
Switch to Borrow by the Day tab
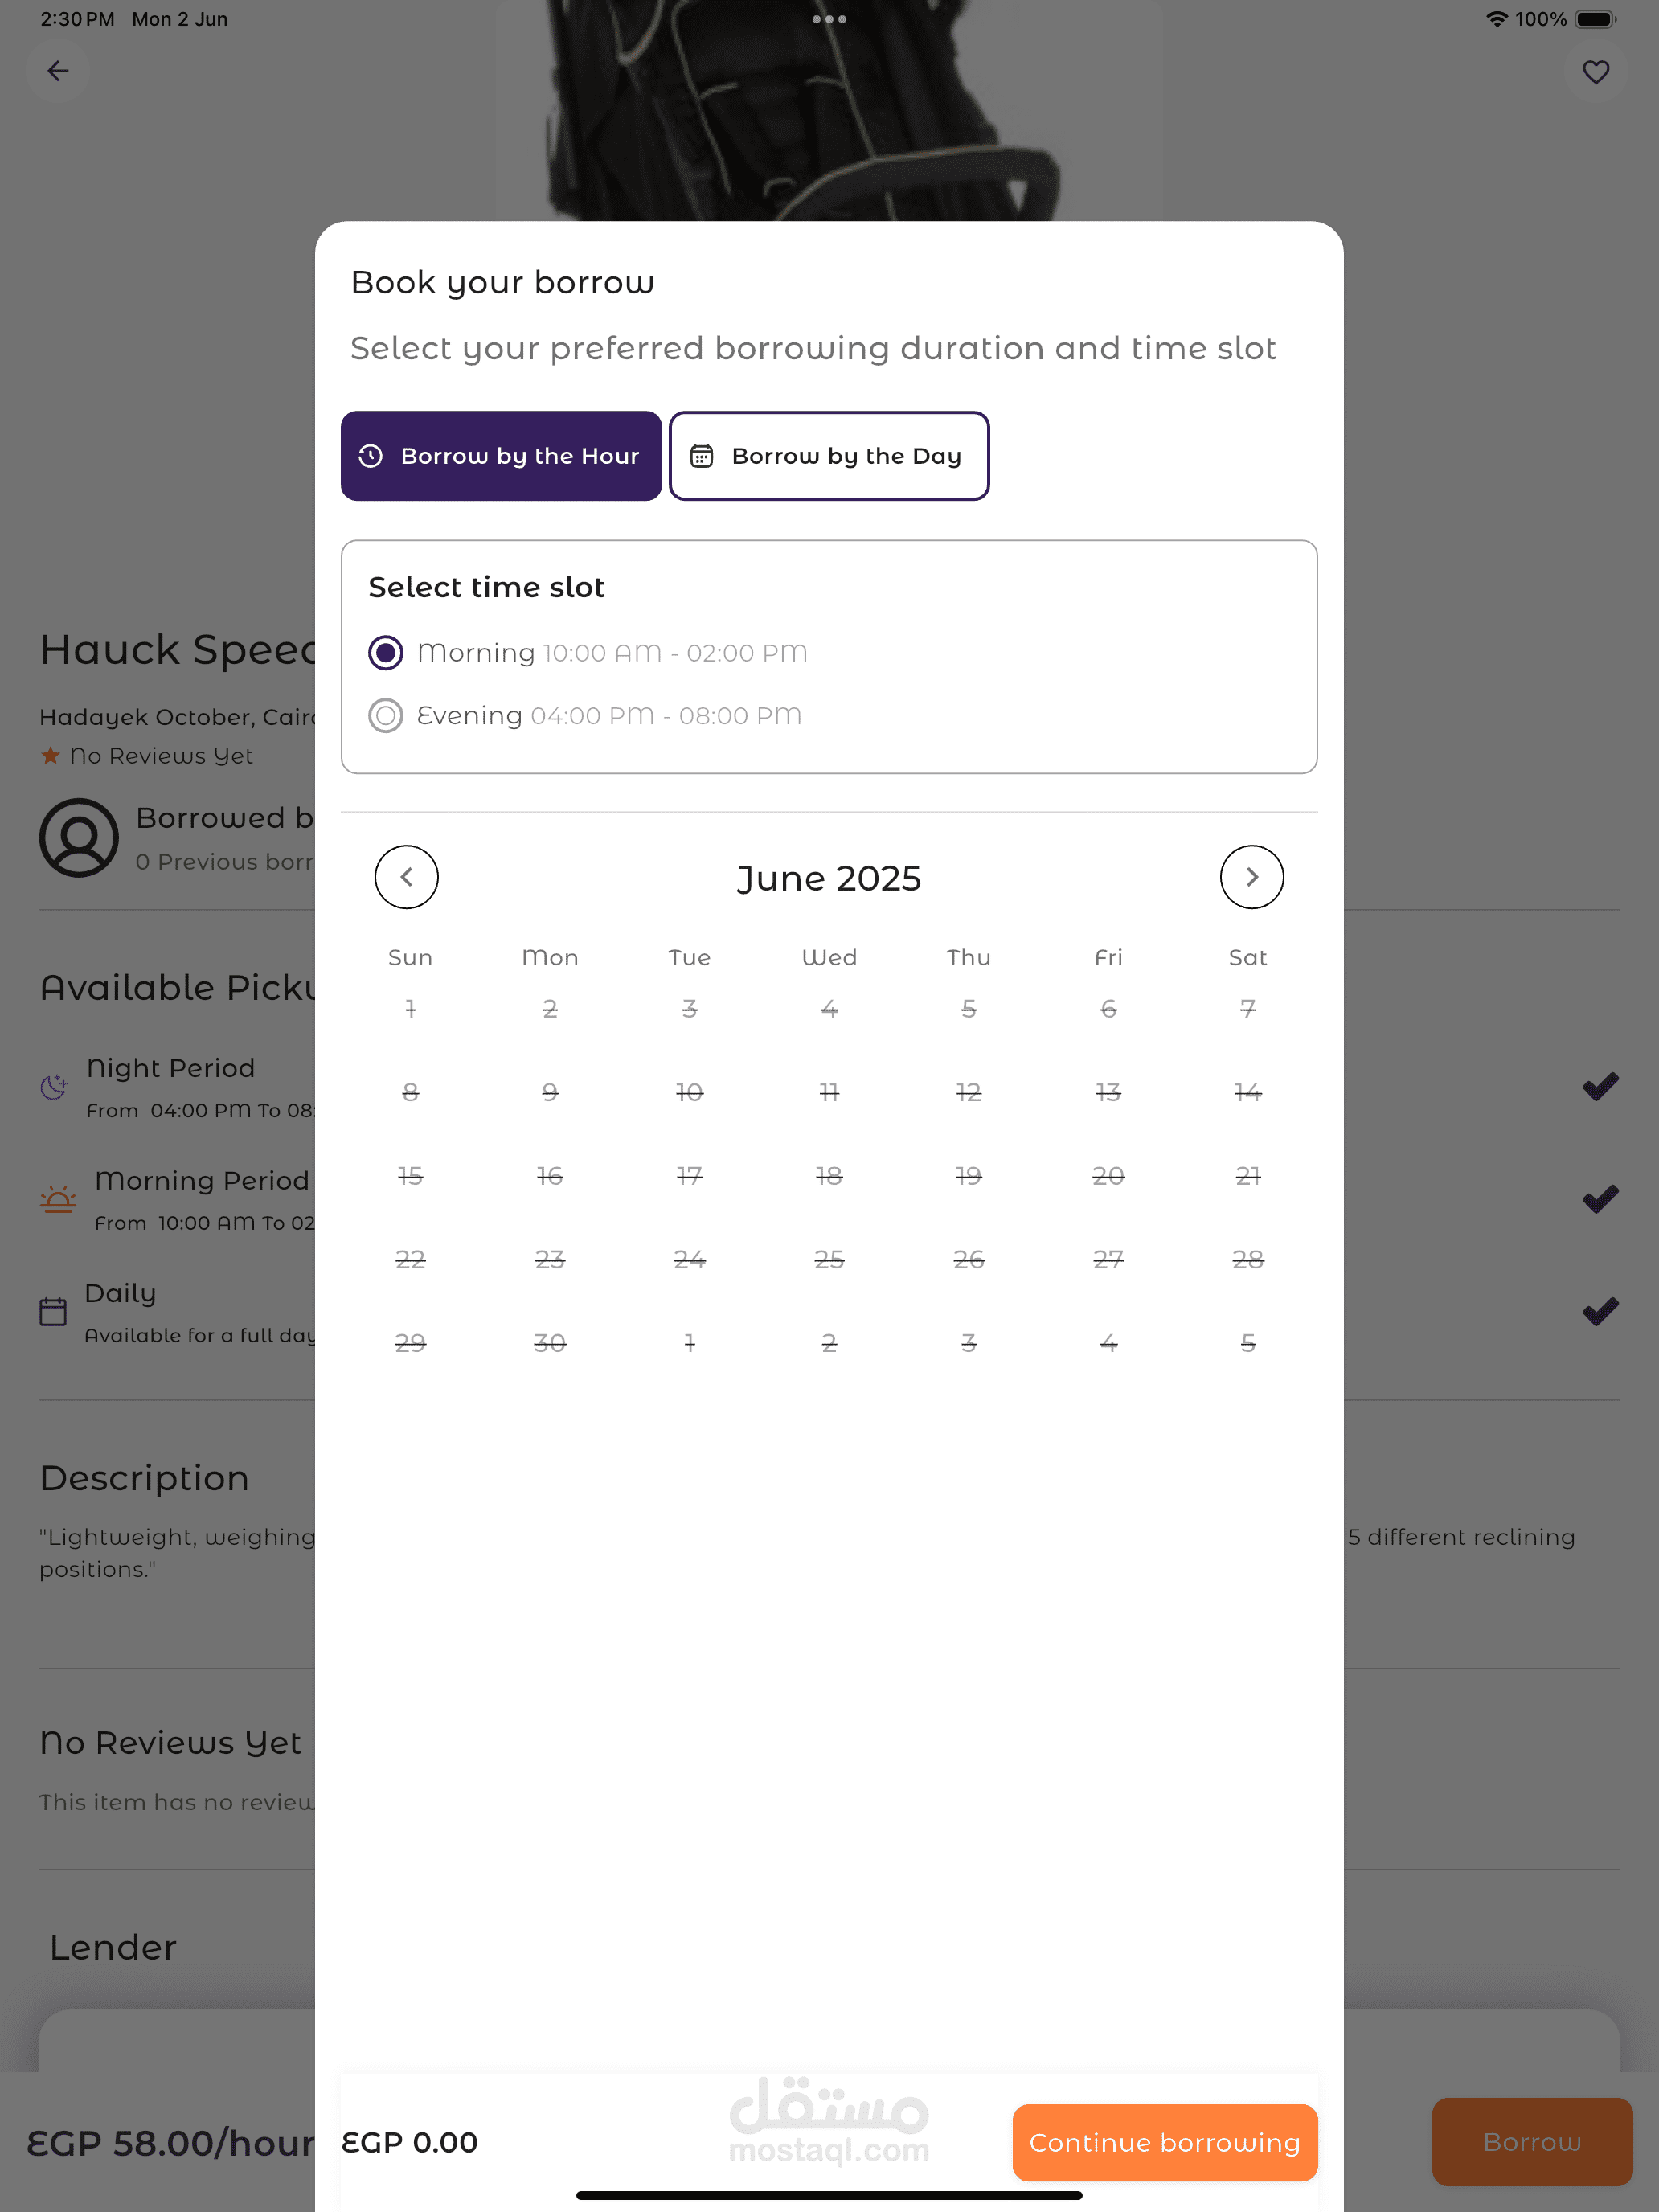[829, 456]
